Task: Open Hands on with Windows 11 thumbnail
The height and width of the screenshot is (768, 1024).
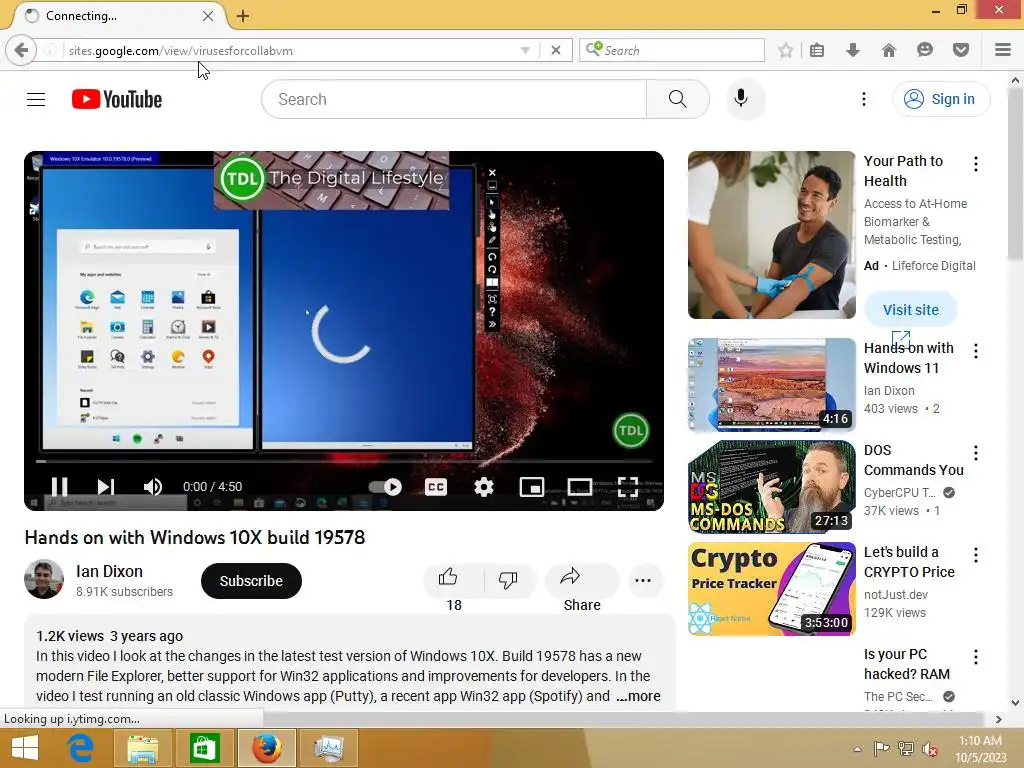Action: tap(771, 385)
